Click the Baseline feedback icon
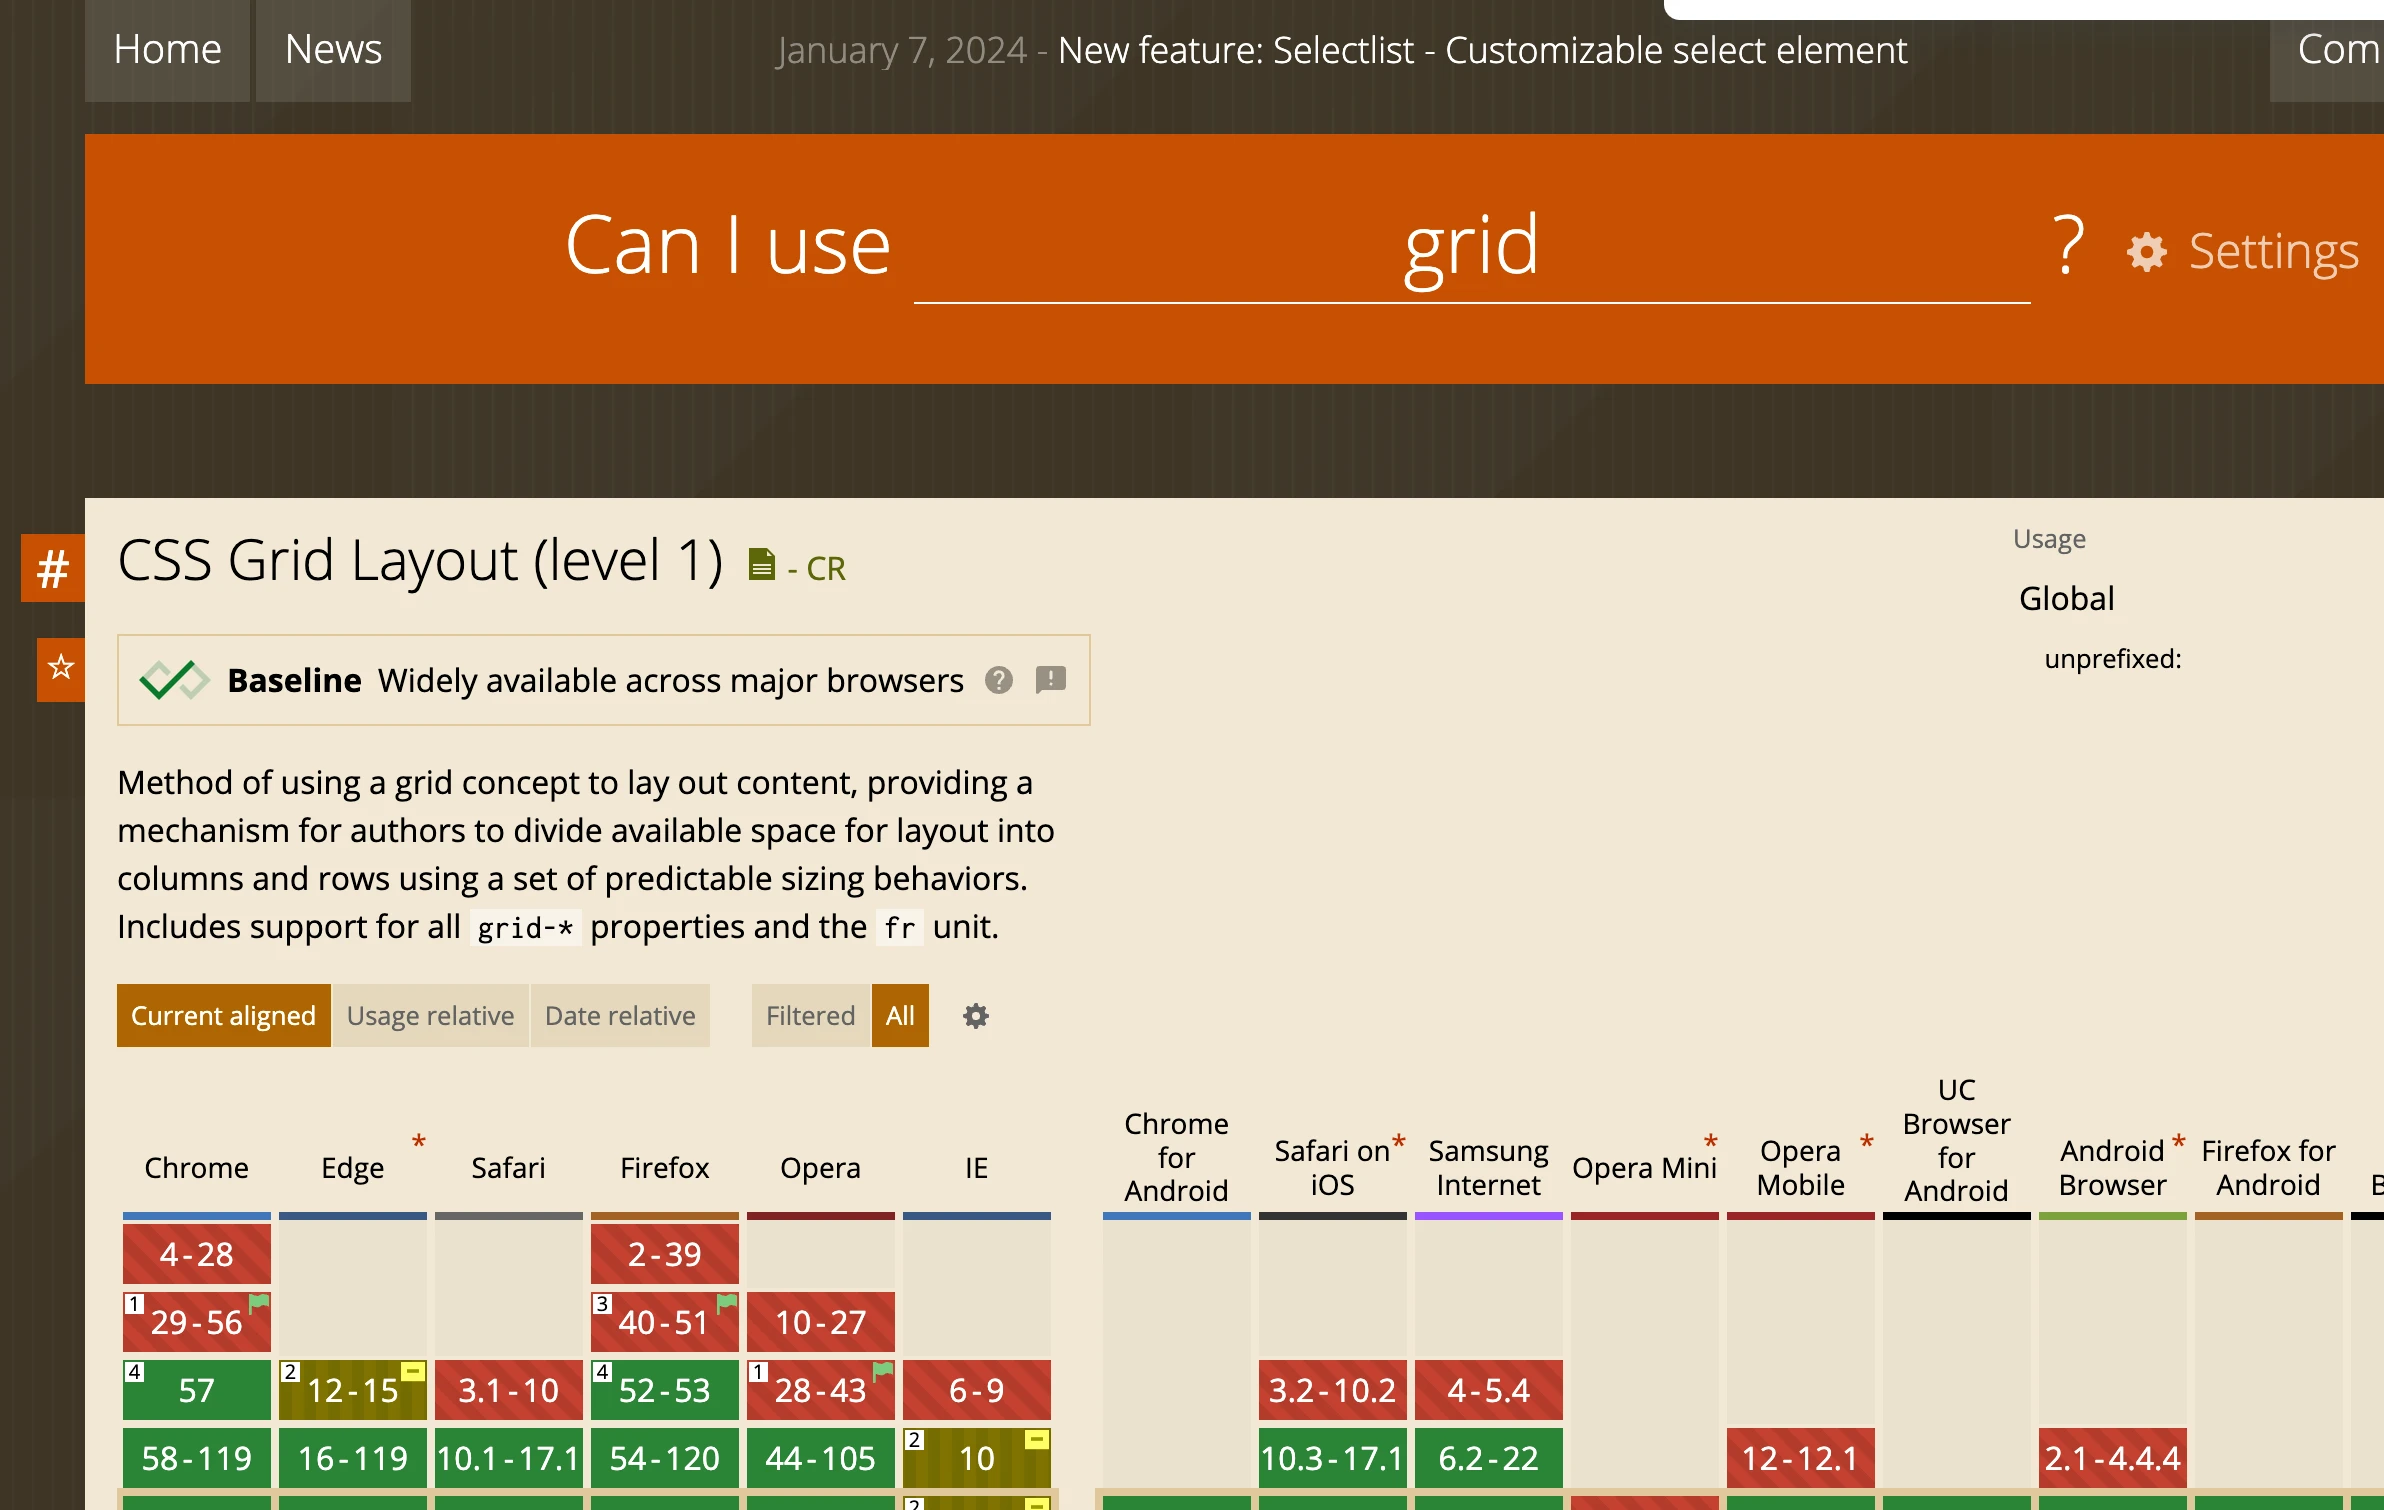 pyautogui.click(x=1050, y=681)
